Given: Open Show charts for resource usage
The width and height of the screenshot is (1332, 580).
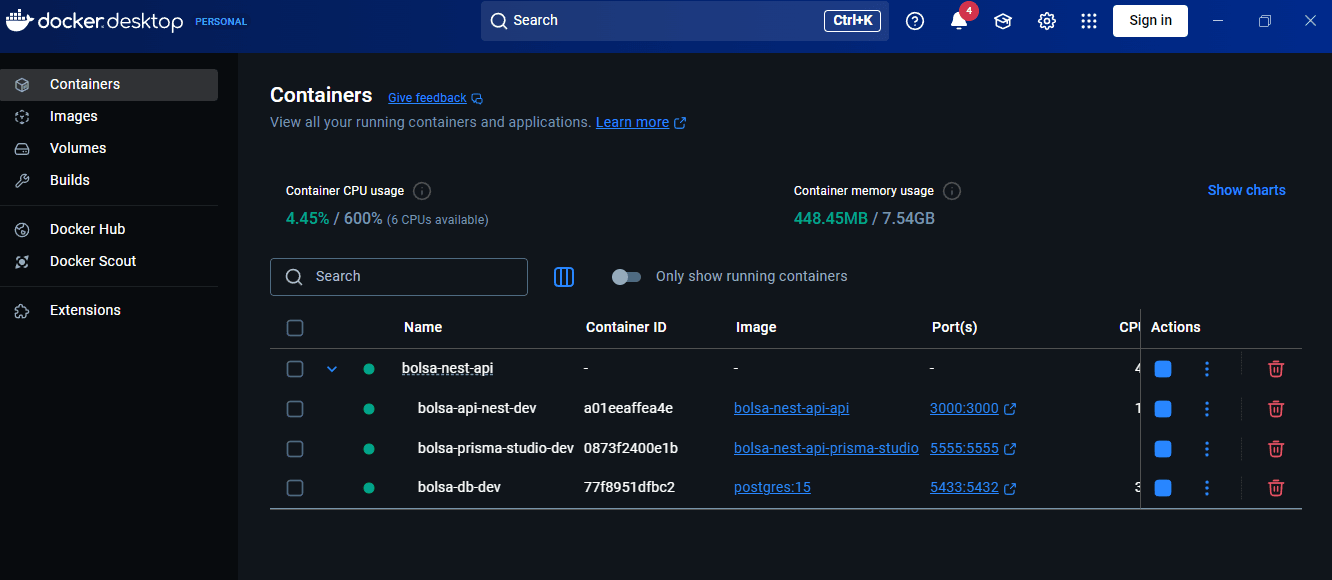Looking at the screenshot, I should 1246,190.
